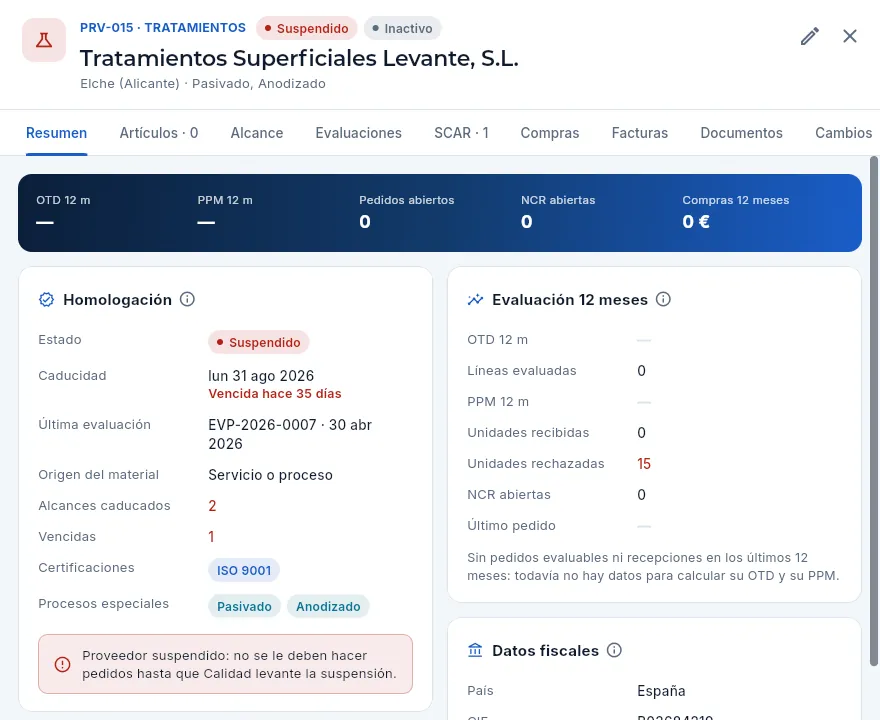
Task: Open the Evaluación 12 meses info icon
Action: [663, 299]
